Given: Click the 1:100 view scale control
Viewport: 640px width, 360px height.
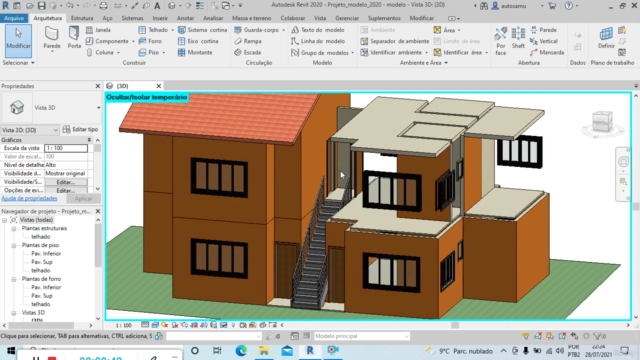Looking at the screenshot, I should [x=123, y=325].
